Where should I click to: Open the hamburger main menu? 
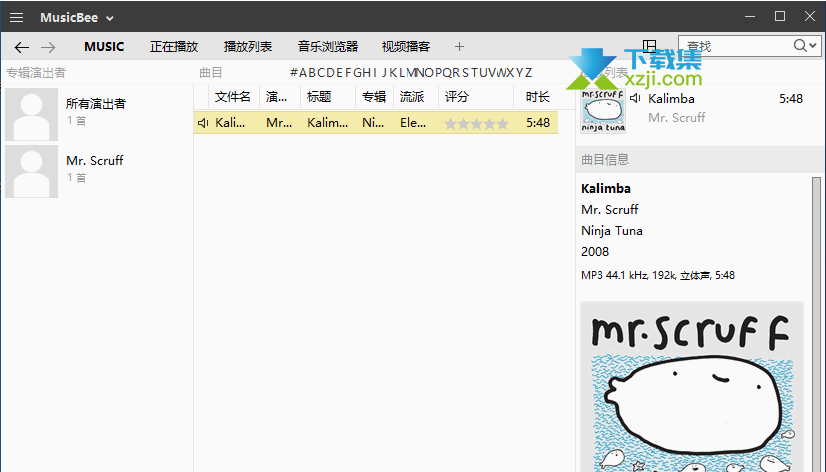(x=16, y=17)
